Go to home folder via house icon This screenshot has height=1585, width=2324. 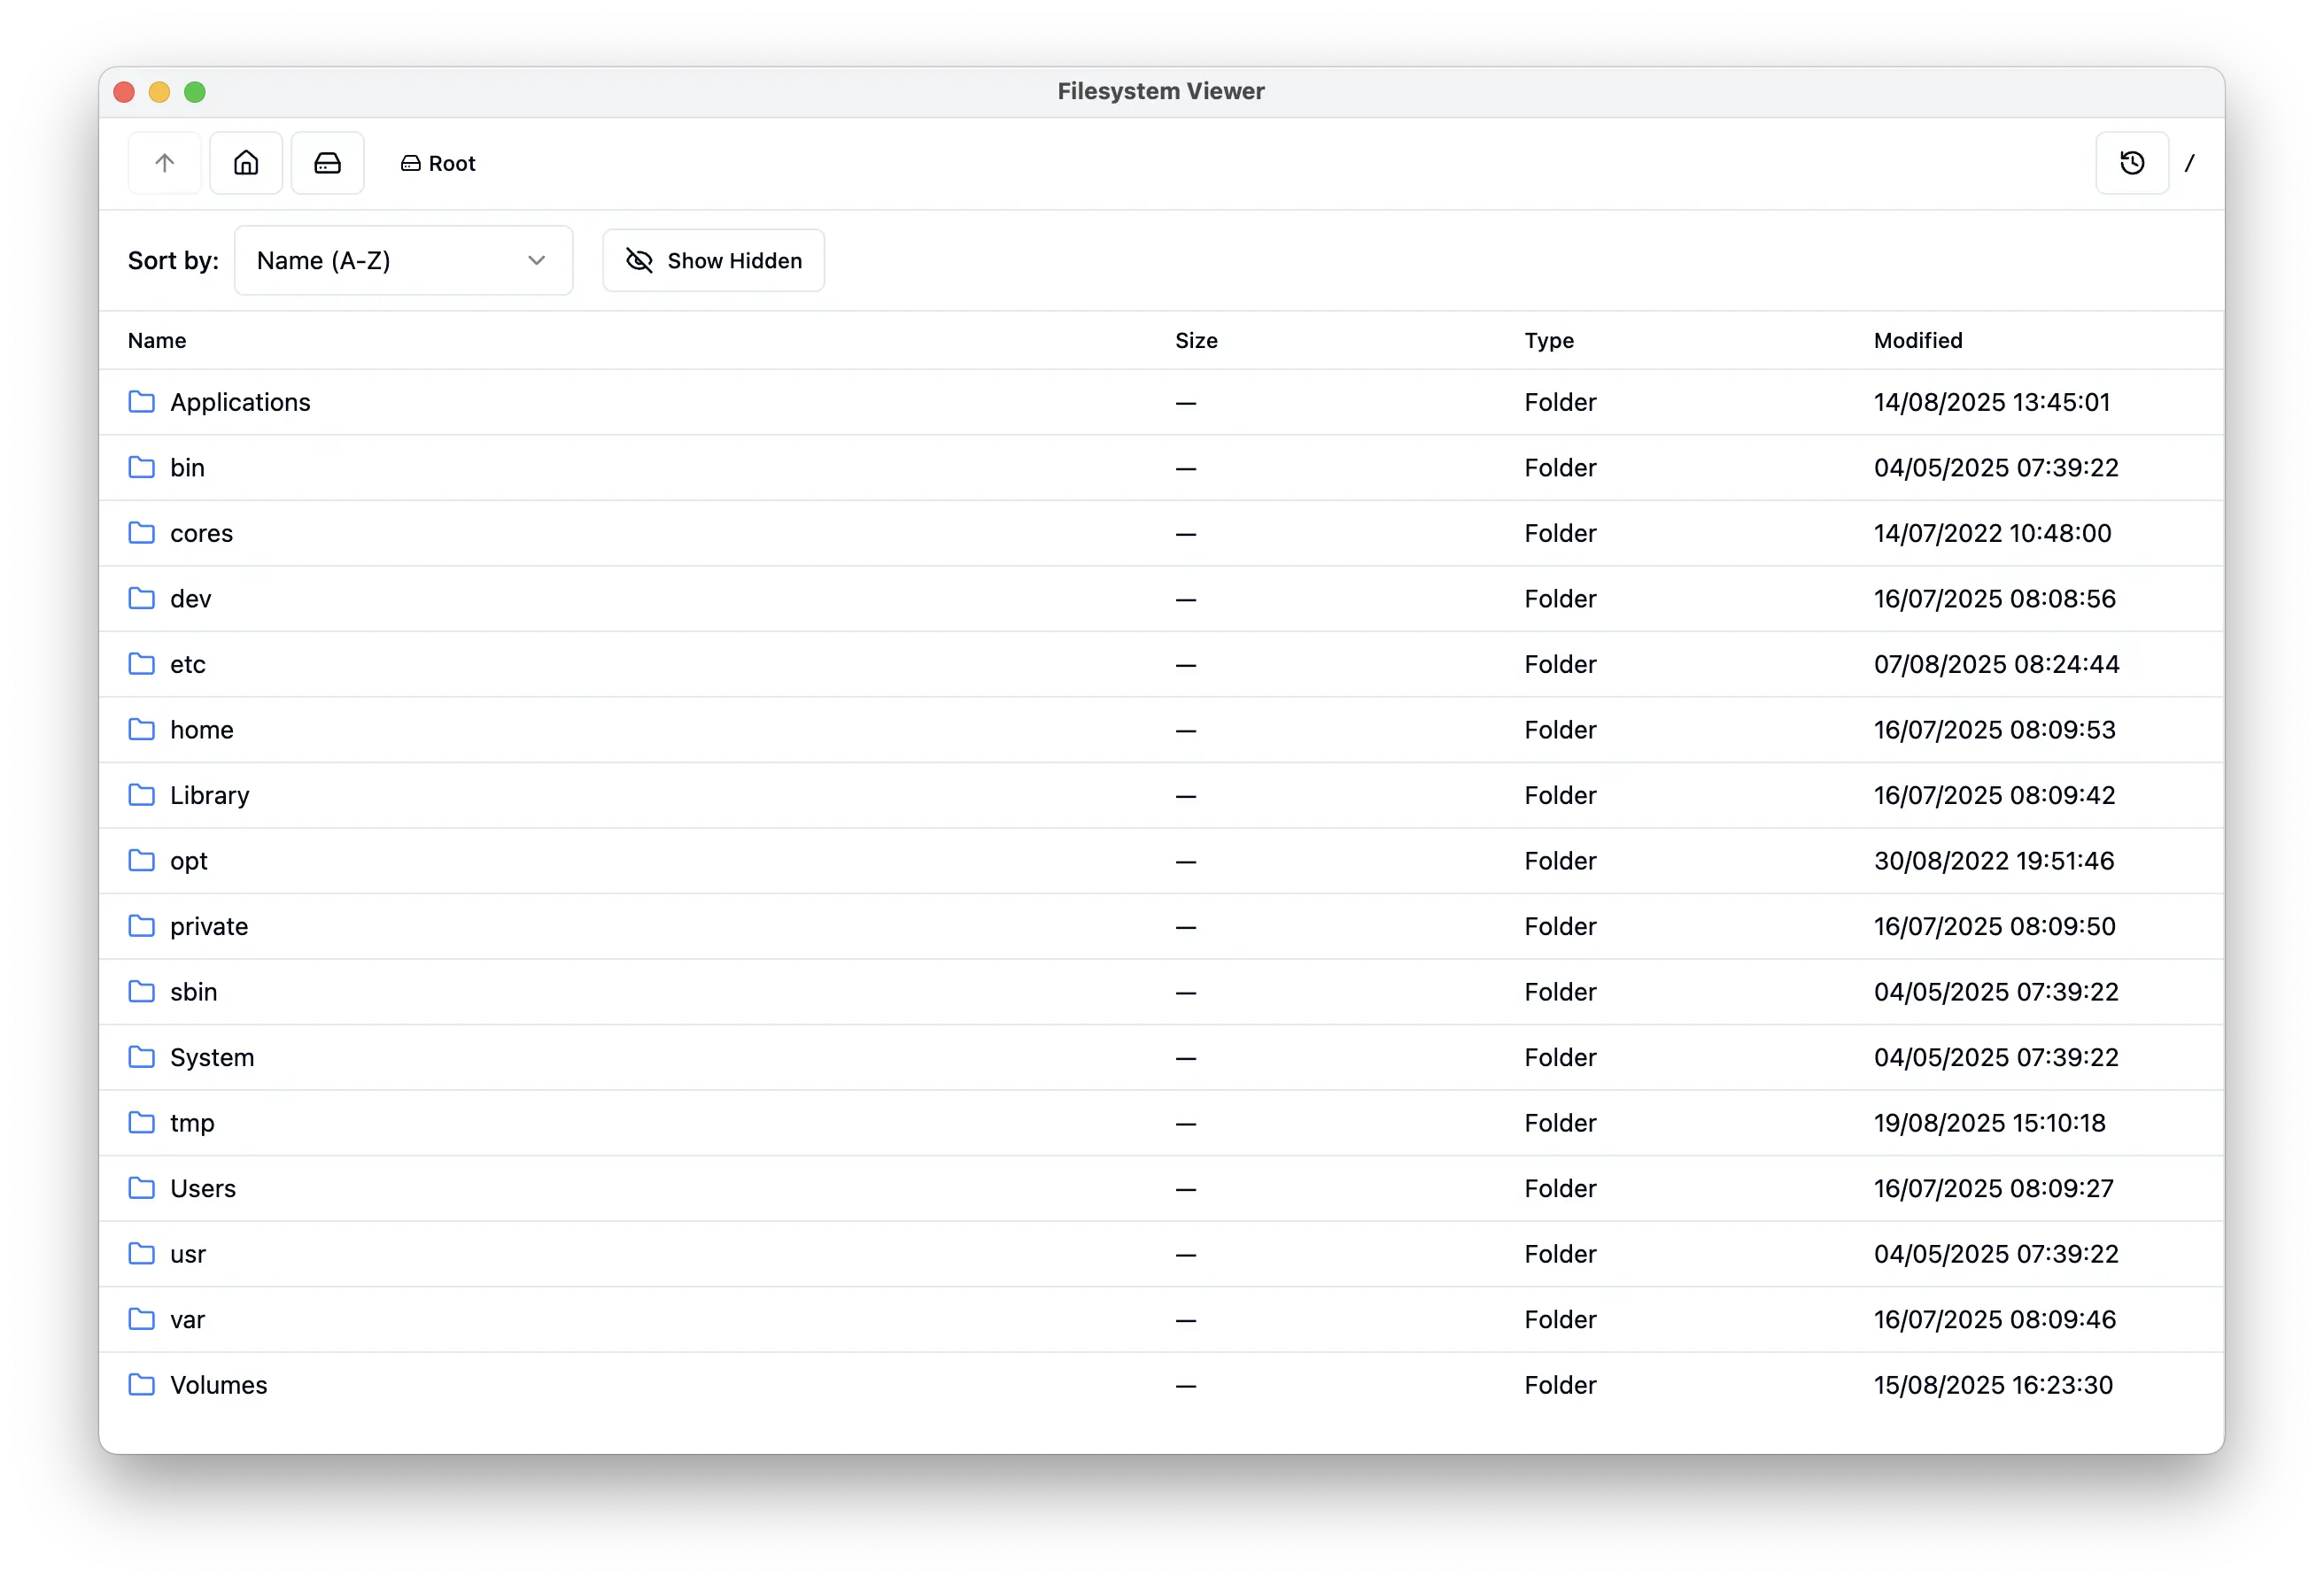coord(246,163)
